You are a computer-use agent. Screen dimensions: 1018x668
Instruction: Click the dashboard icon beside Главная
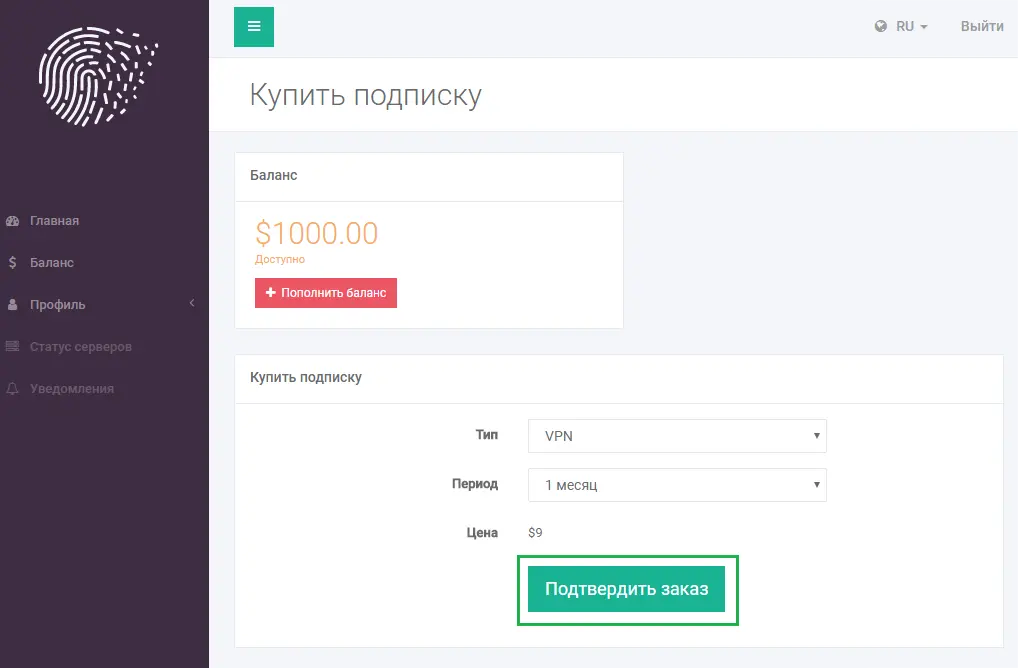point(12,221)
